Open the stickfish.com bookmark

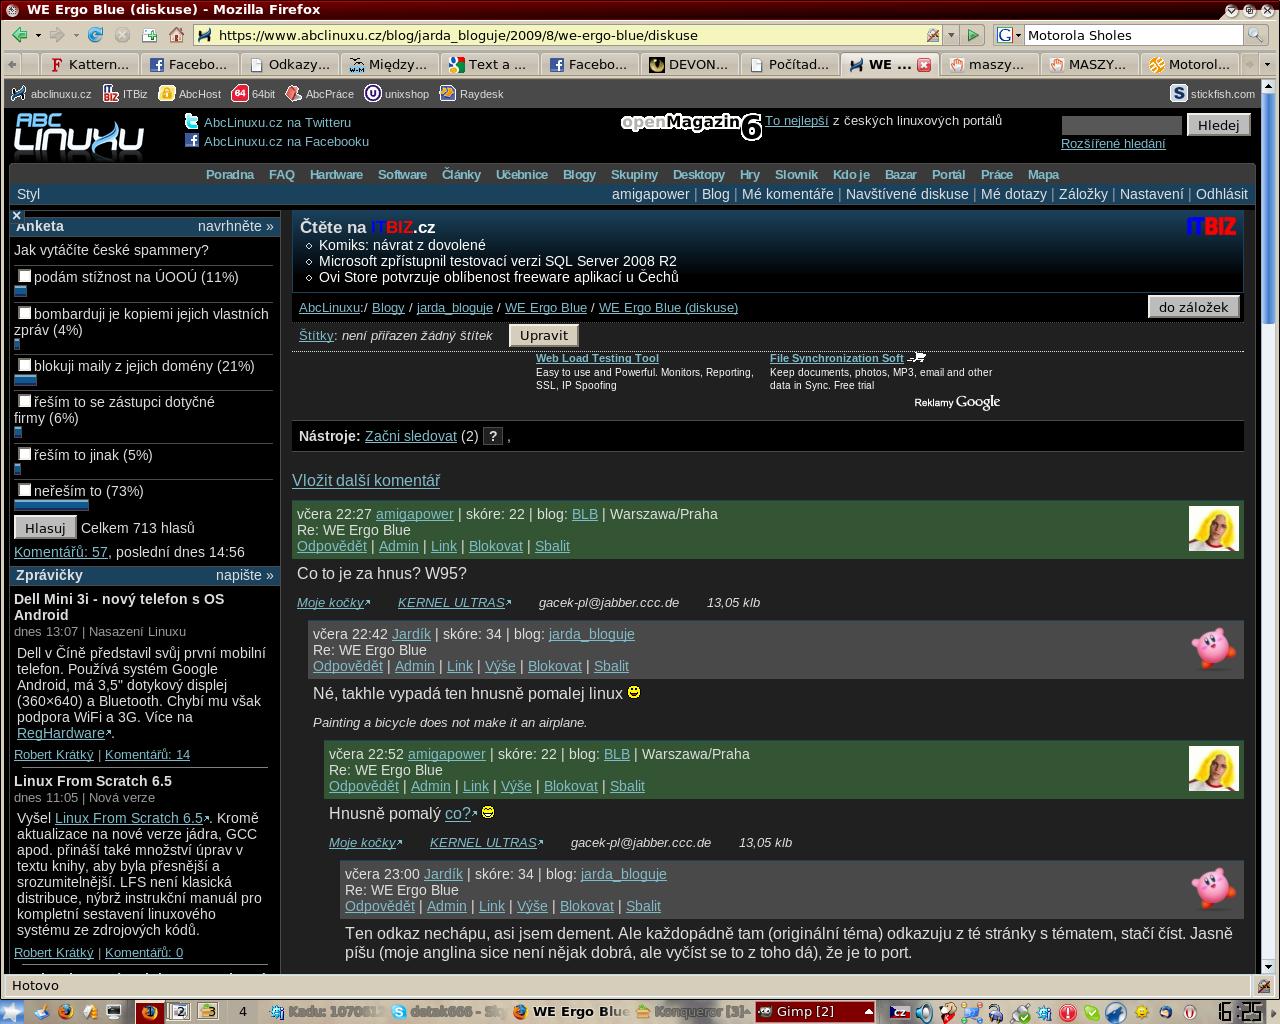tap(1213, 94)
